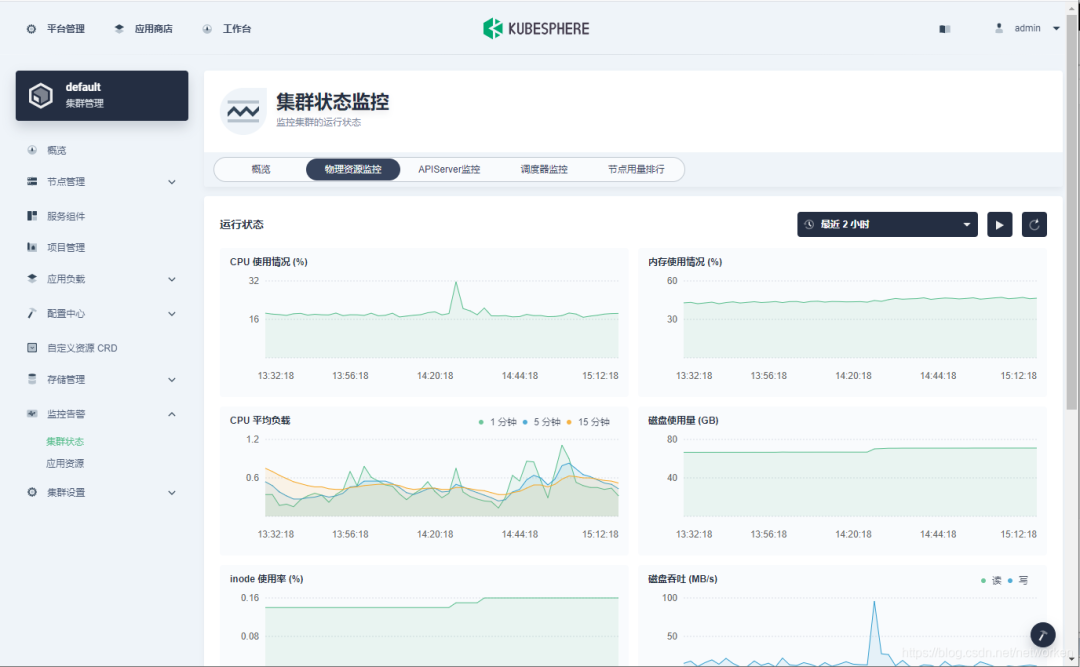Expand the 集群设置 chevron
This screenshot has width=1080, height=667.
tap(172, 493)
